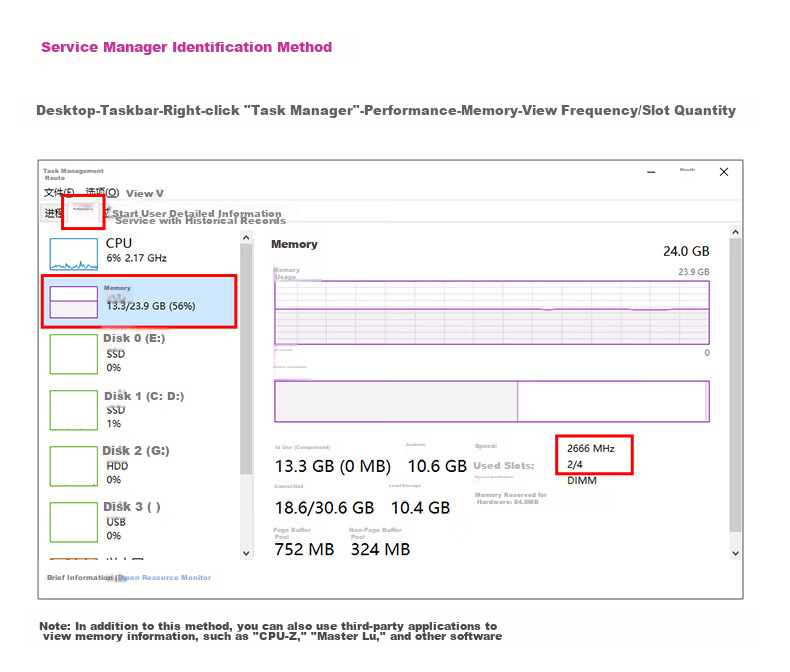Click the Open Resource Monitor link
Screen dimensions: 790x672
(164, 577)
